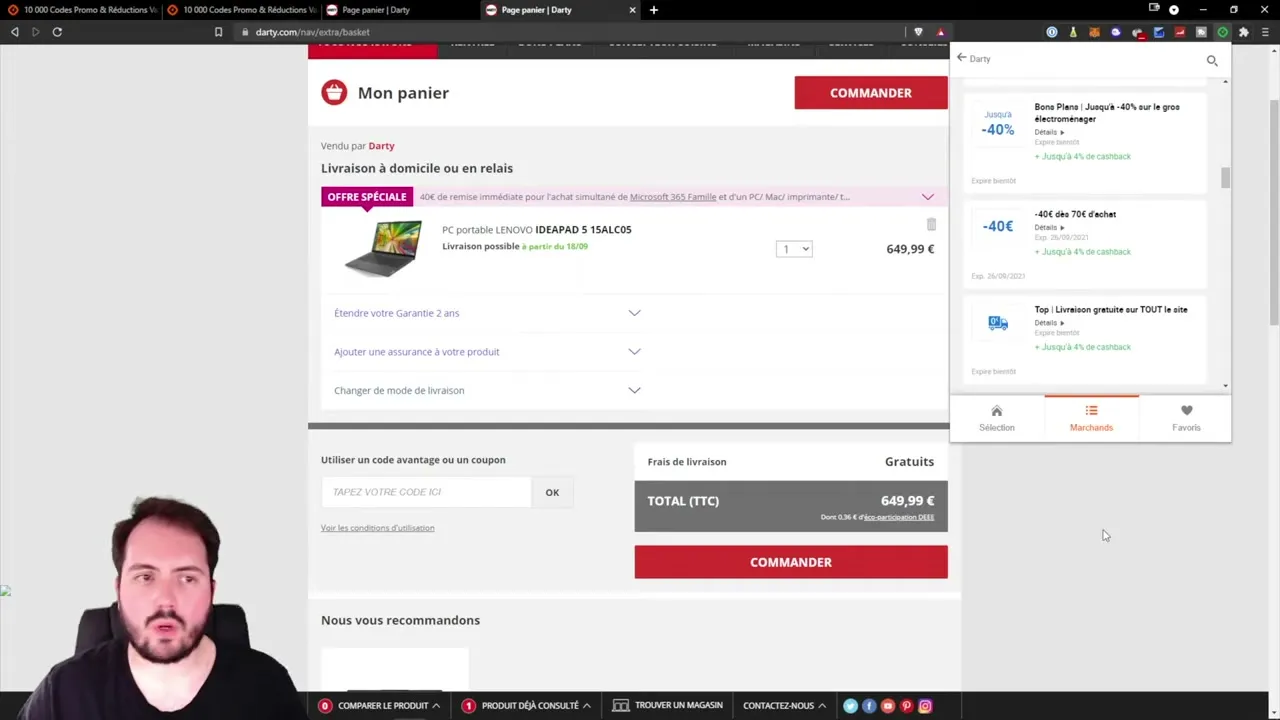Switch to the Marchands tab
Viewport: 1280px width, 720px height.
coord(1091,417)
